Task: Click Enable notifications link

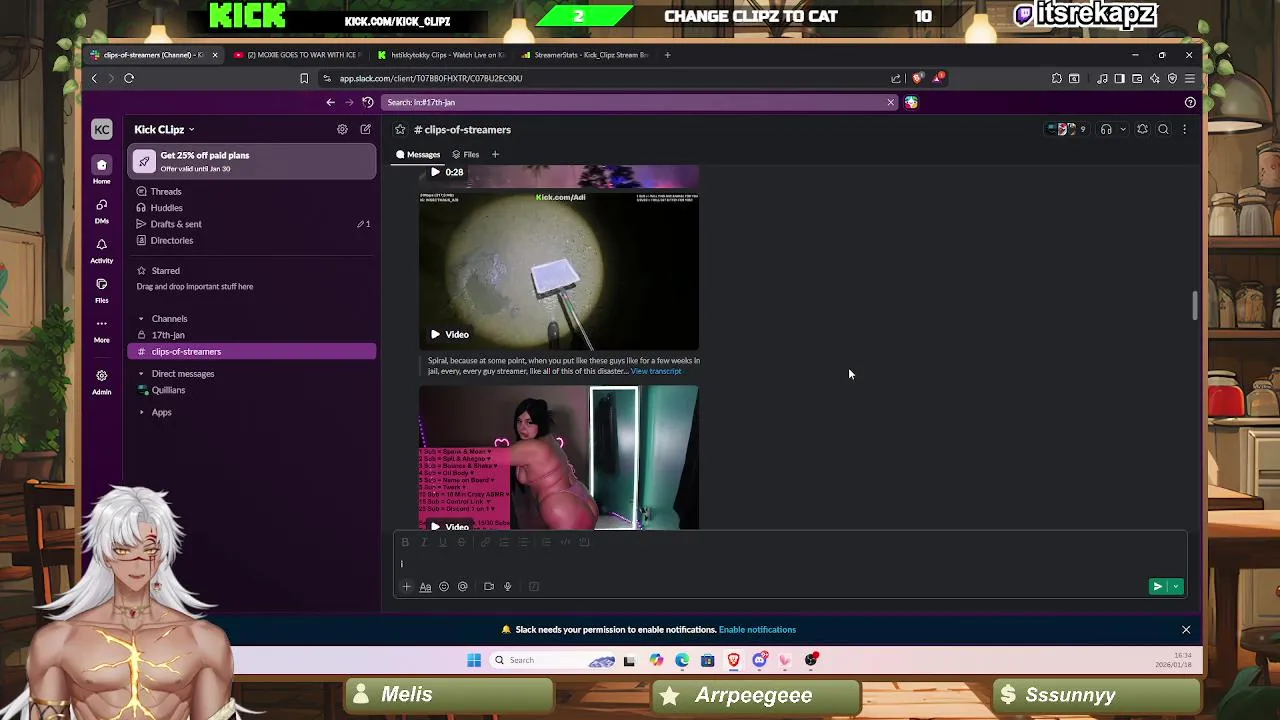Action: tap(757, 630)
